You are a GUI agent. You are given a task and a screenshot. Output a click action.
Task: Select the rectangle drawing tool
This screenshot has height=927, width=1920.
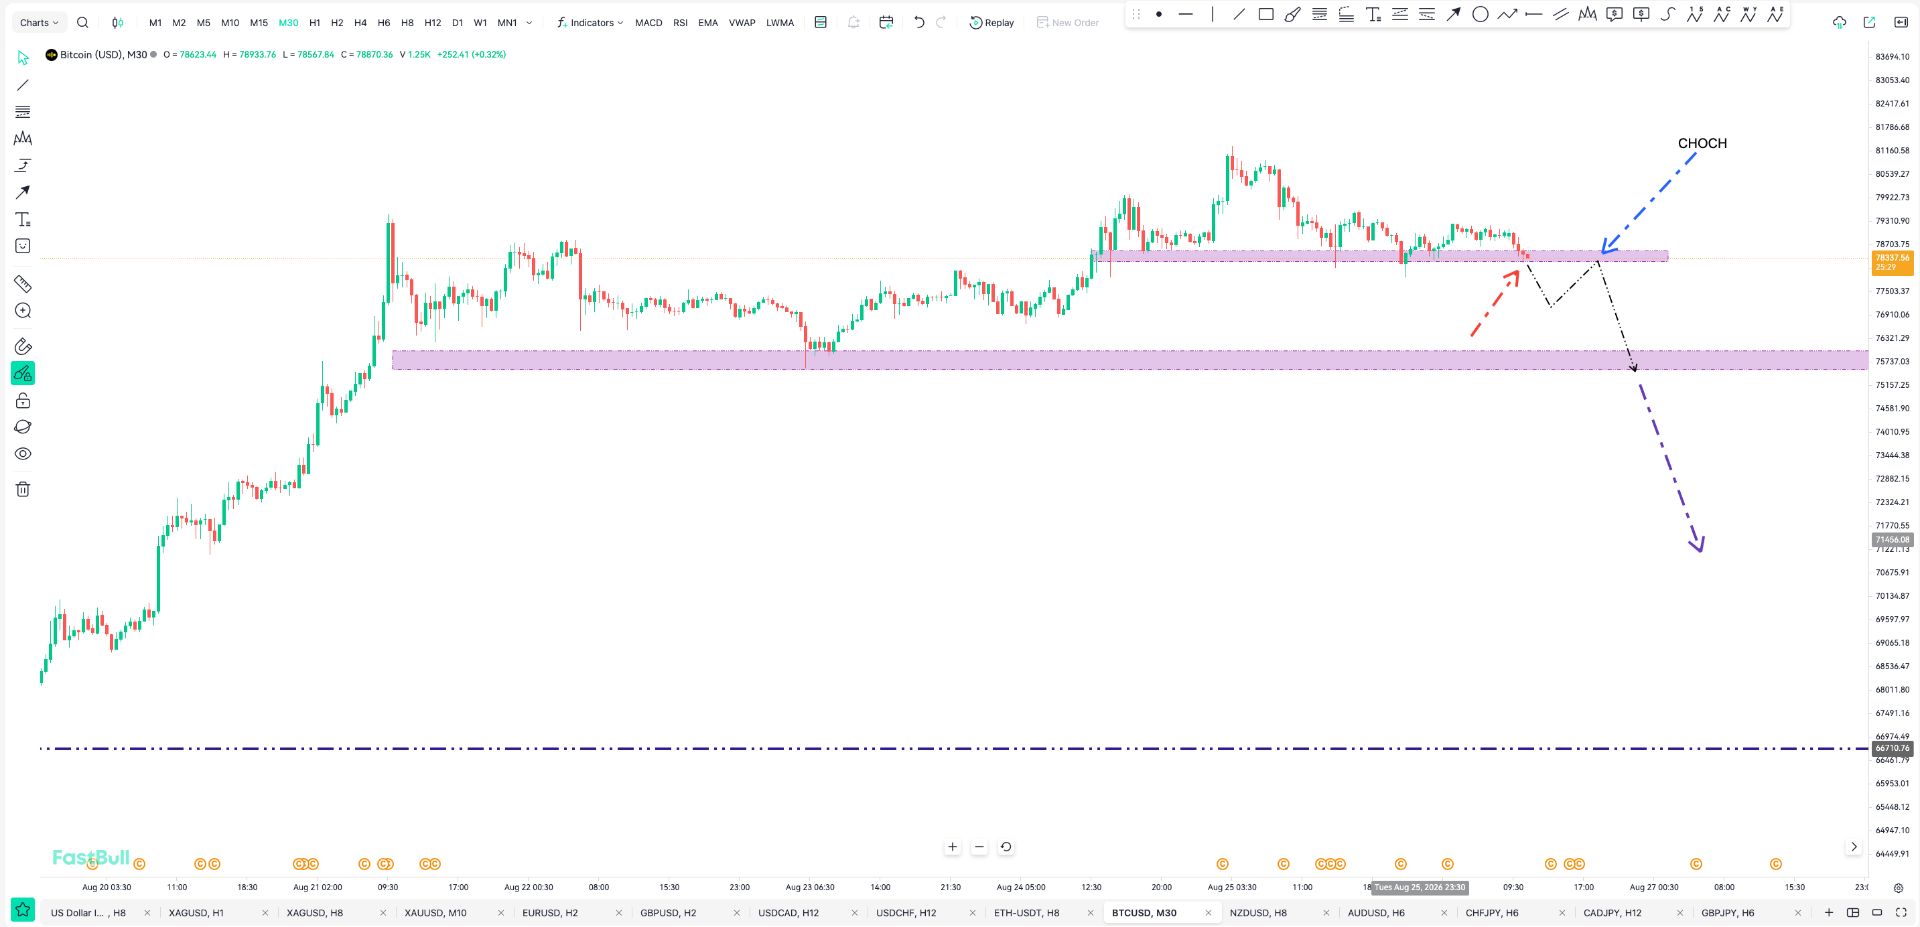[x=1266, y=14]
